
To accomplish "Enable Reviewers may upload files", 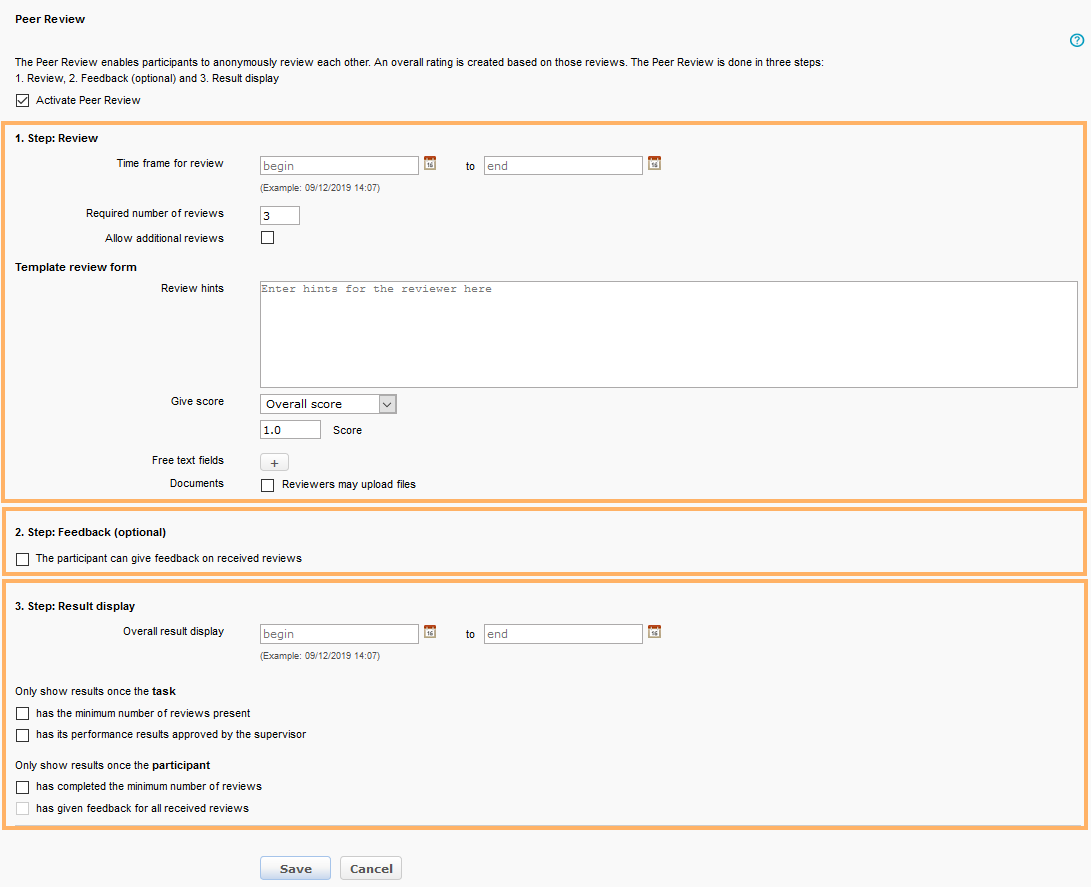I will pyautogui.click(x=266, y=485).
